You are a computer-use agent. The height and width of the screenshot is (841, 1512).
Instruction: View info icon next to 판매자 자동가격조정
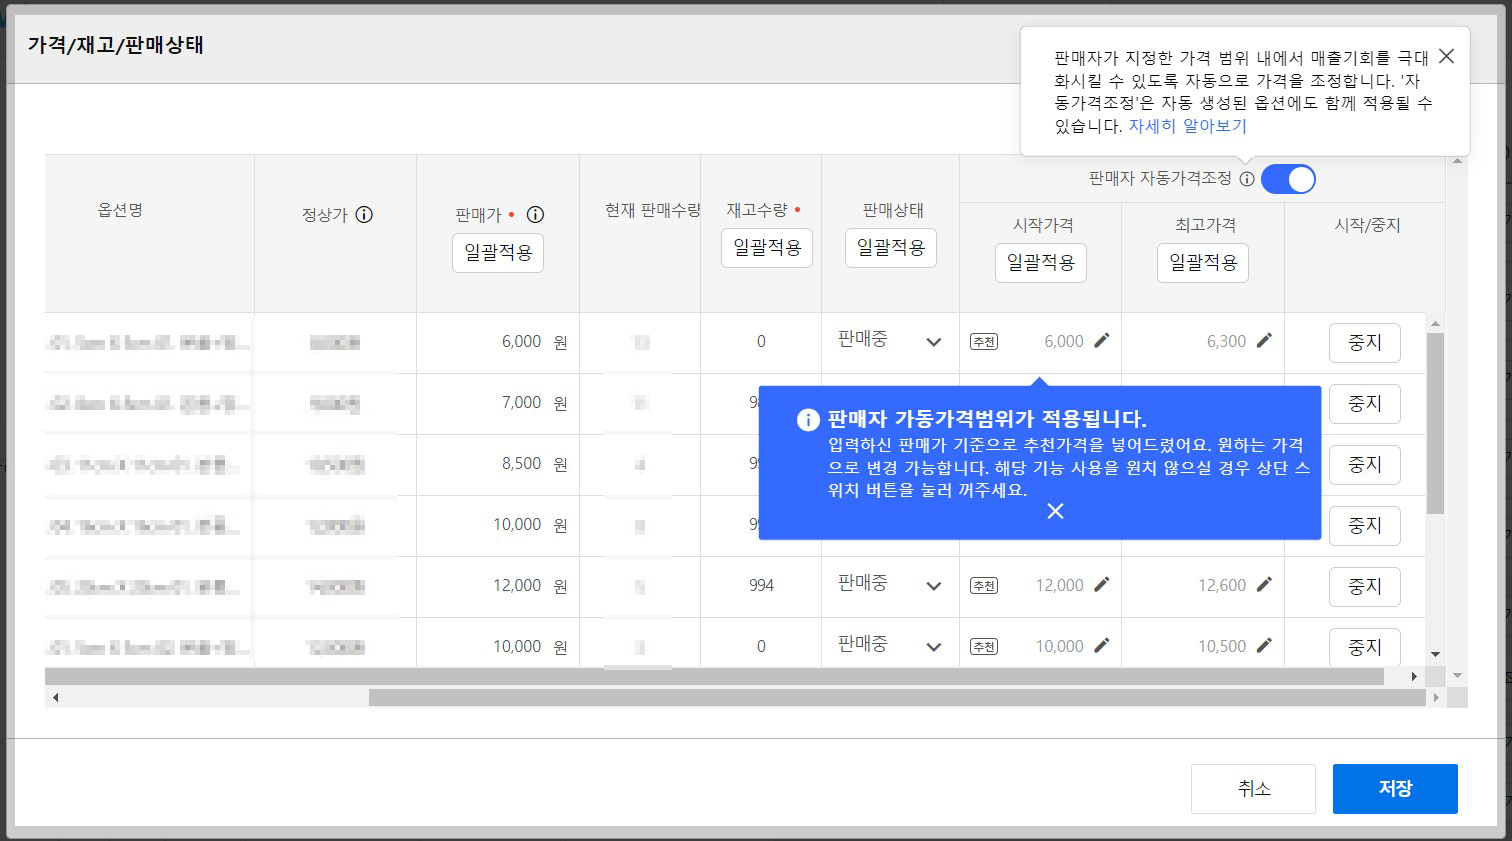click(x=1246, y=179)
